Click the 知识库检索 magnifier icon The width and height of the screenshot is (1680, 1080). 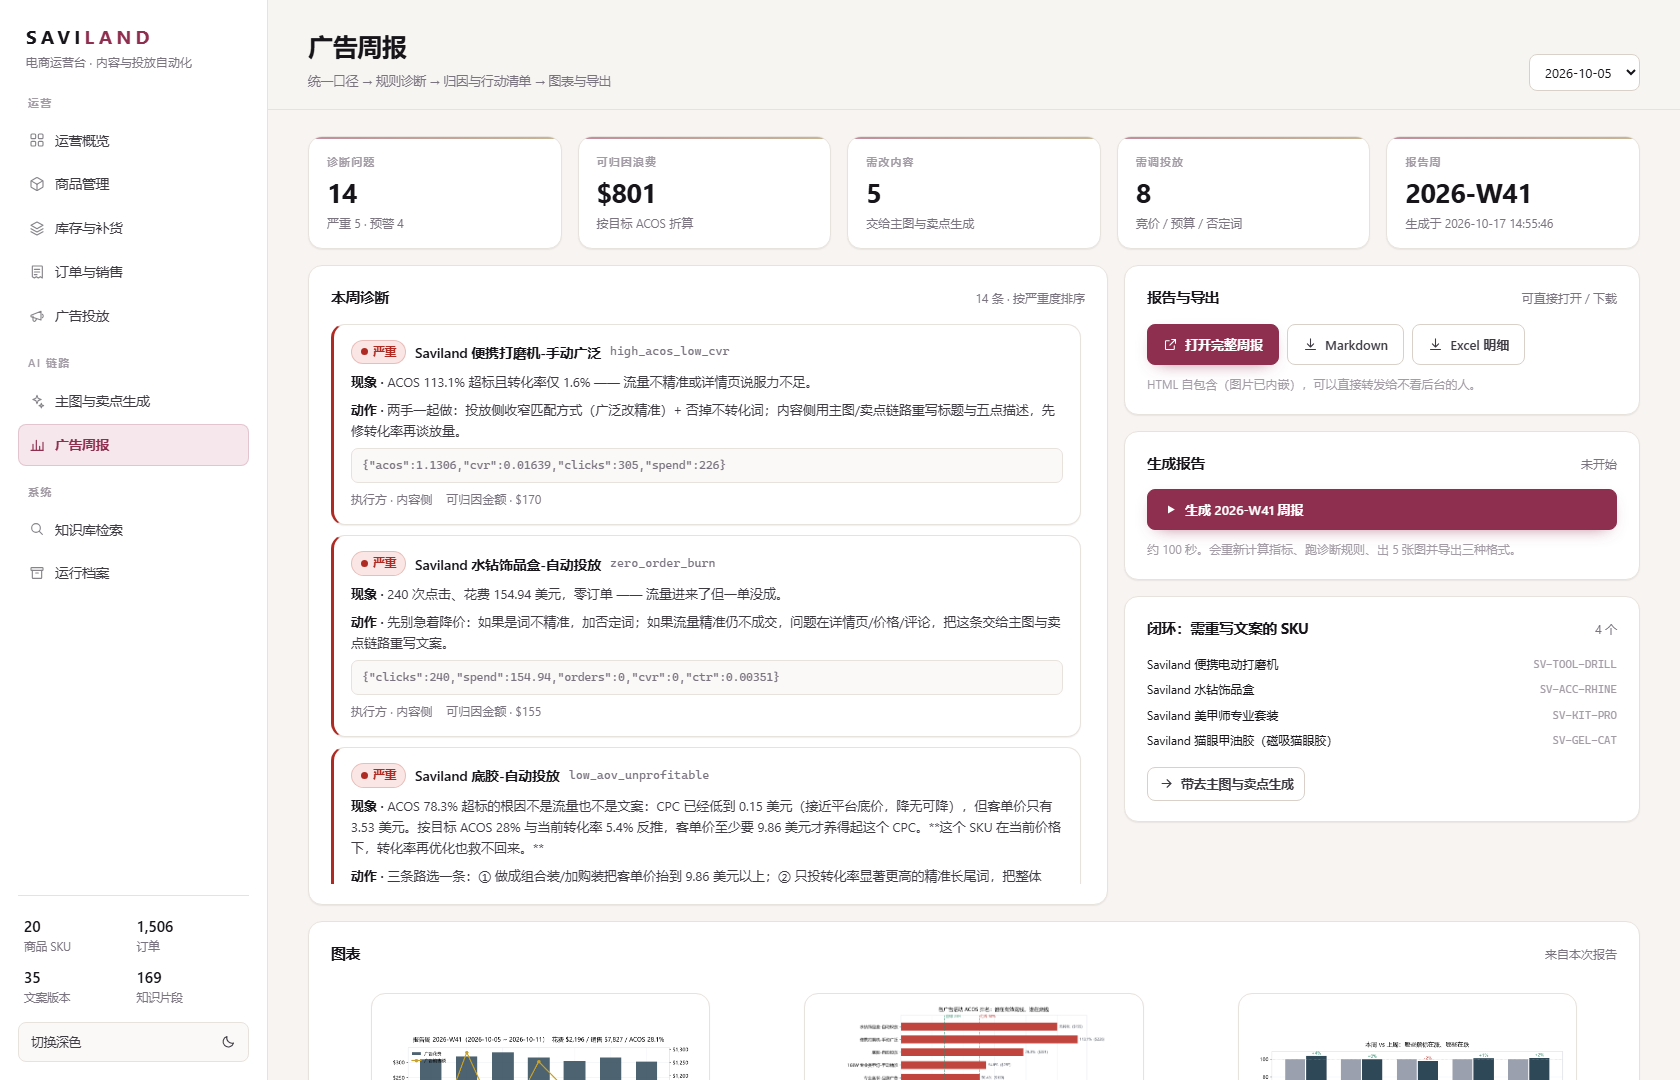pos(37,530)
